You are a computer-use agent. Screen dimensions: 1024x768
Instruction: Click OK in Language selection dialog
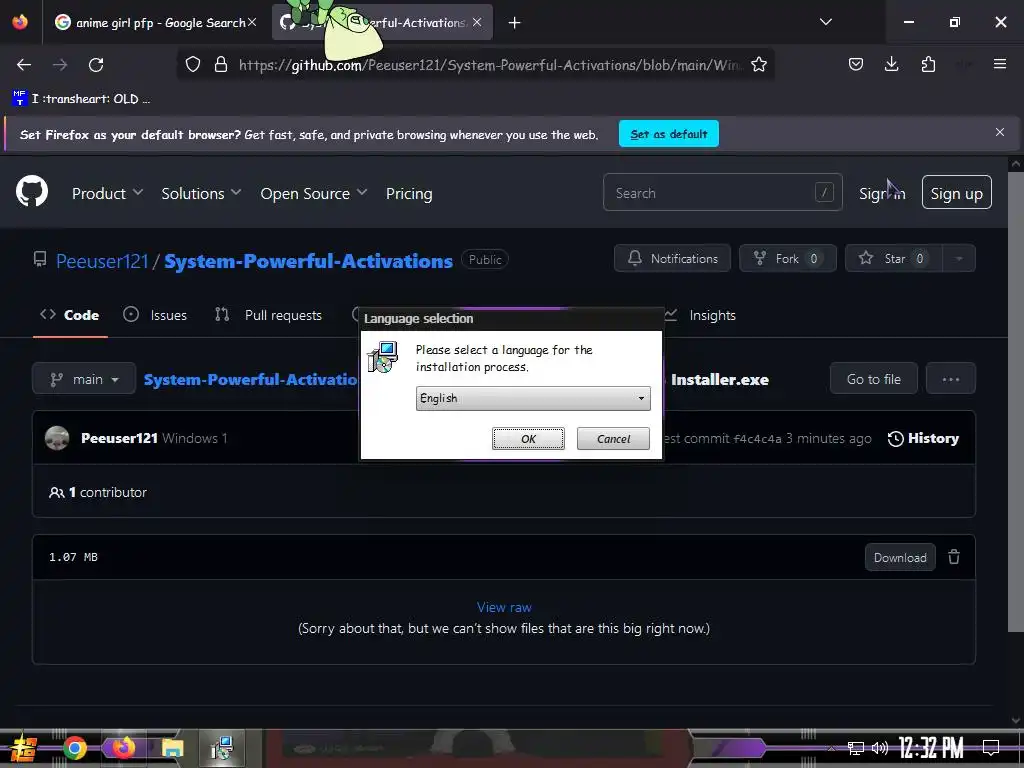[x=528, y=439]
